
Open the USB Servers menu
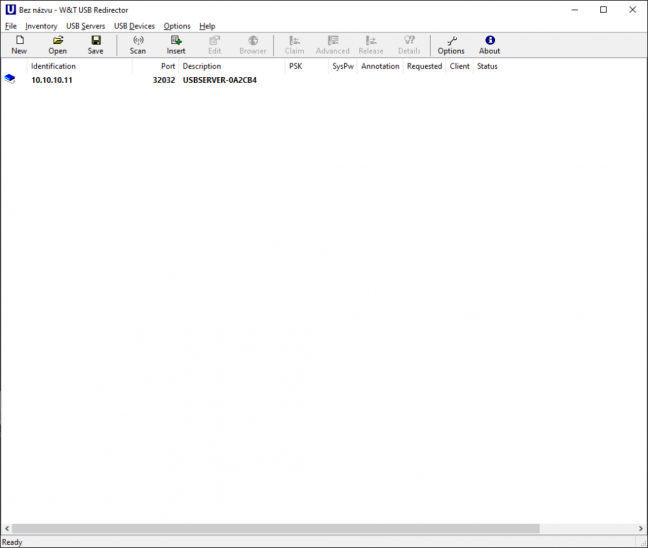pyautogui.click(x=86, y=26)
